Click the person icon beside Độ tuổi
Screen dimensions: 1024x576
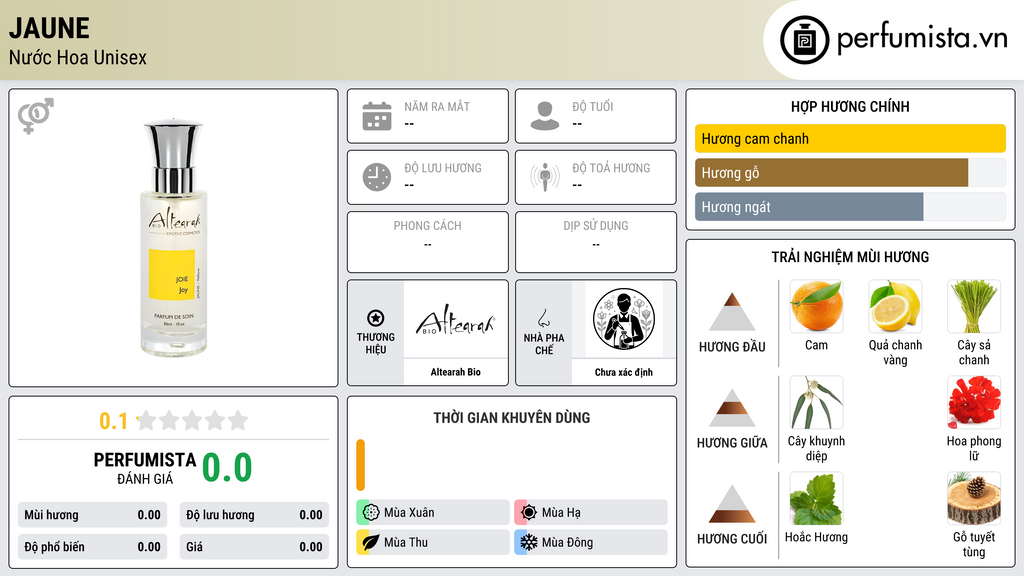click(x=545, y=116)
